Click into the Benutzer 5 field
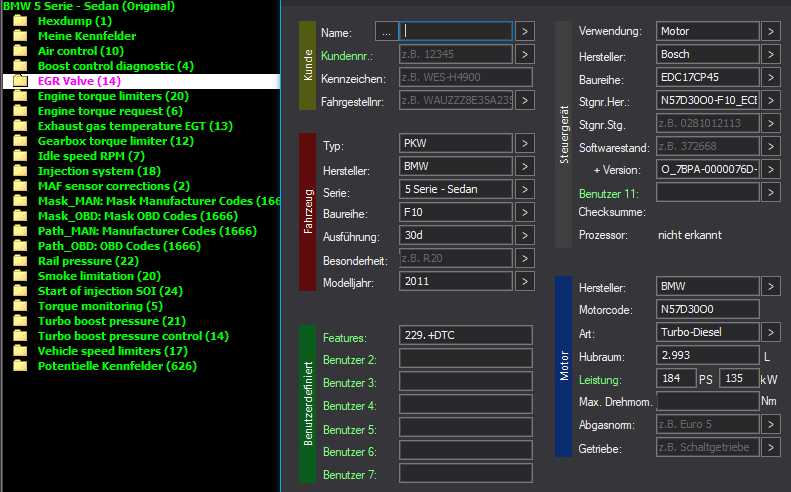Viewport: 791px width, 492px height. (466, 427)
